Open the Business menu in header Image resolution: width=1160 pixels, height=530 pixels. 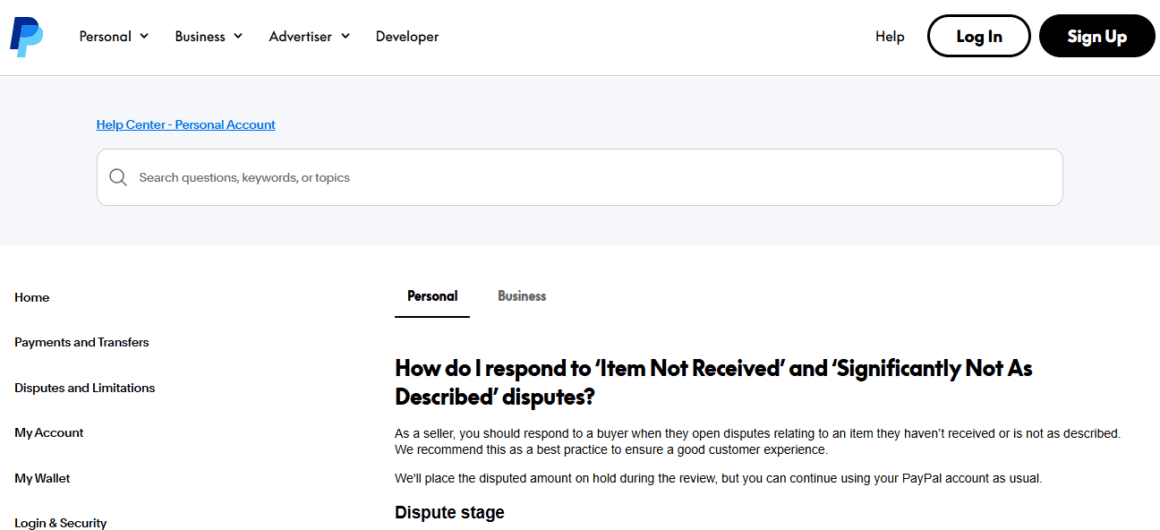click(209, 36)
